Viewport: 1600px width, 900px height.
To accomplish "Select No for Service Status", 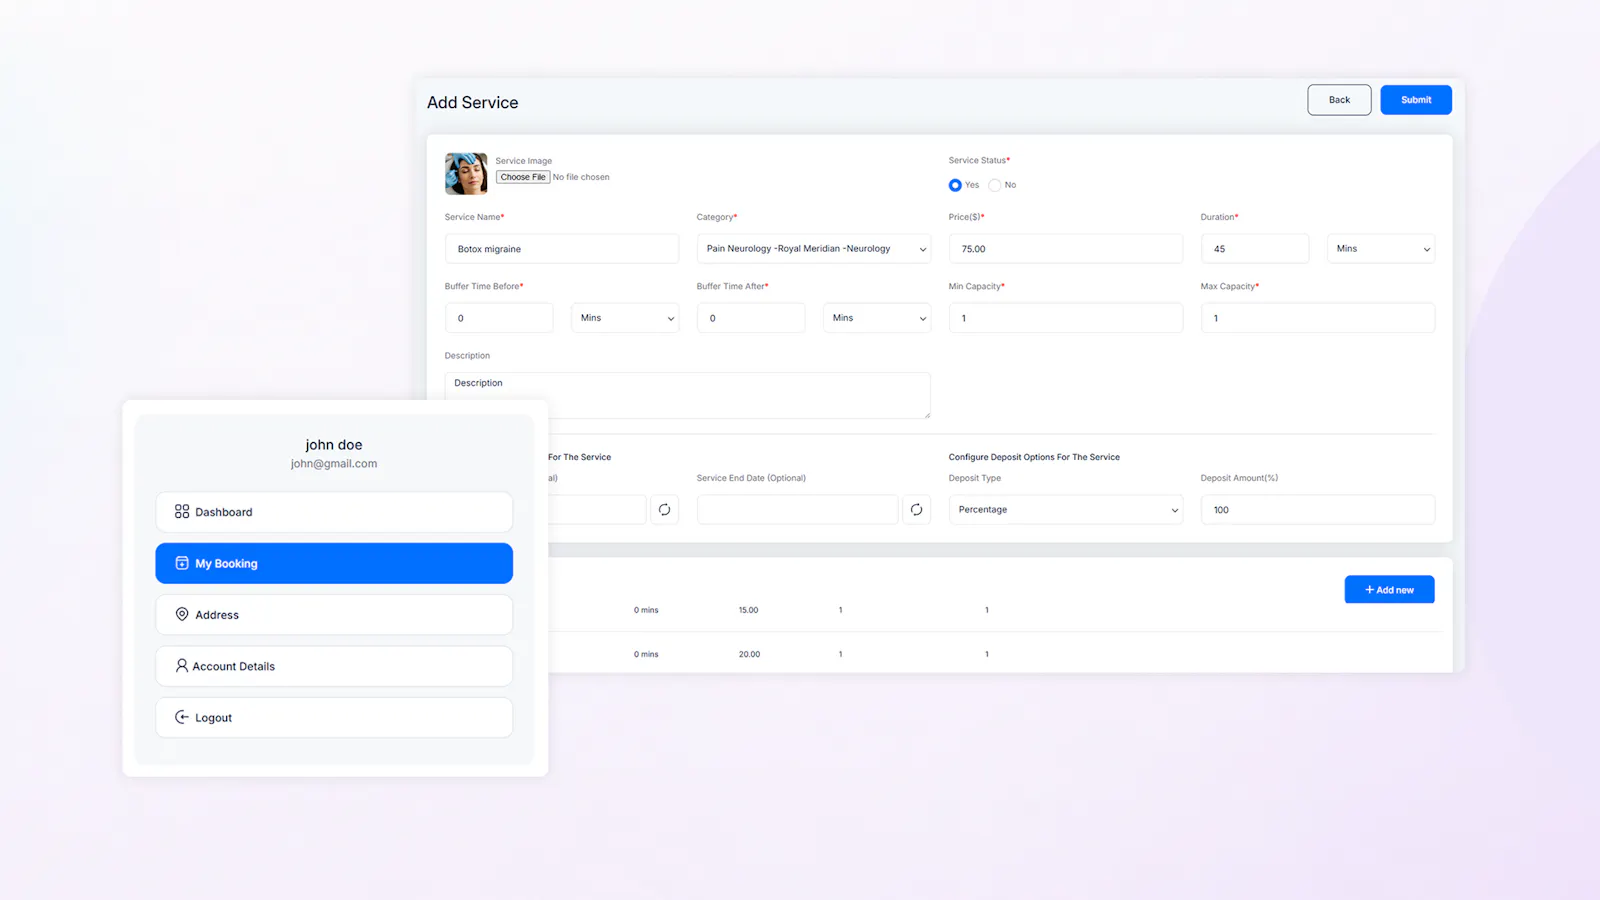I will (994, 185).
